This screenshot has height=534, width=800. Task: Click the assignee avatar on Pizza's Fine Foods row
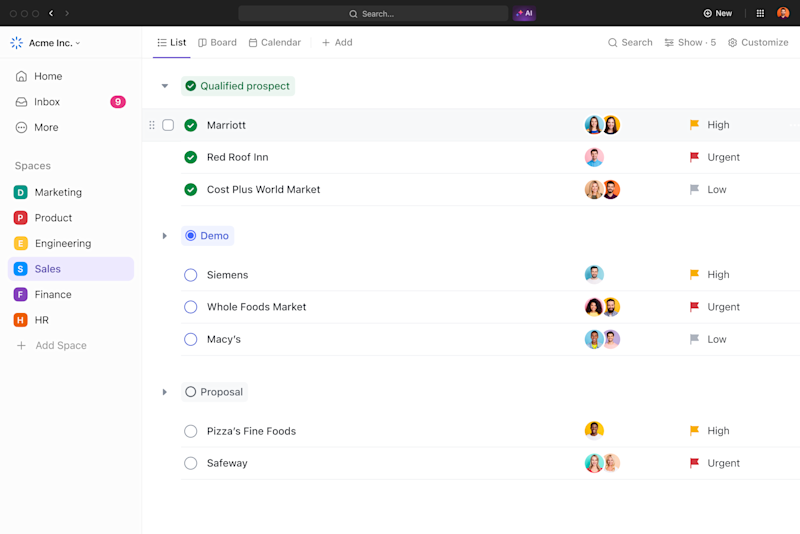(x=594, y=430)
